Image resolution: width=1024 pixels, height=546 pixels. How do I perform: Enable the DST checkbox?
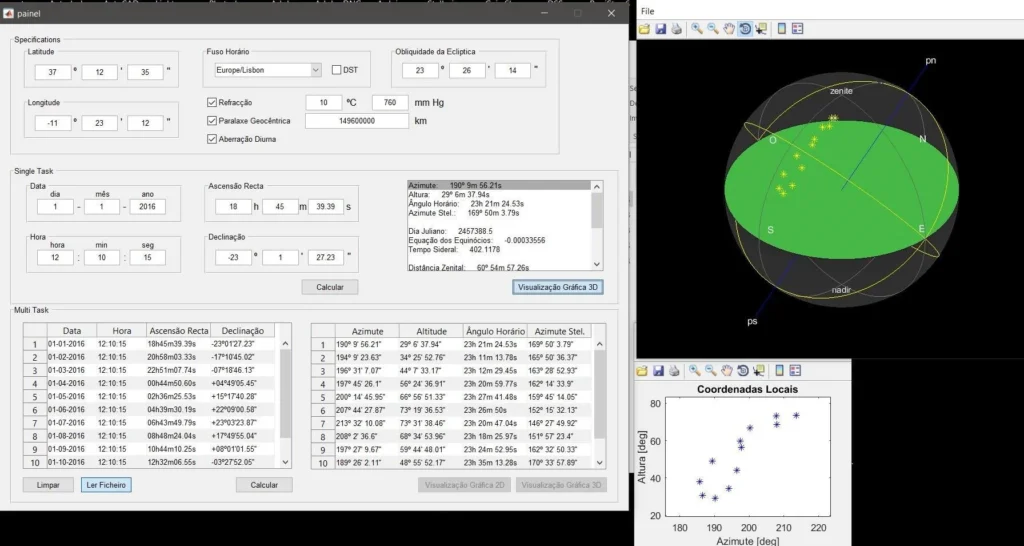pos(337,70)
